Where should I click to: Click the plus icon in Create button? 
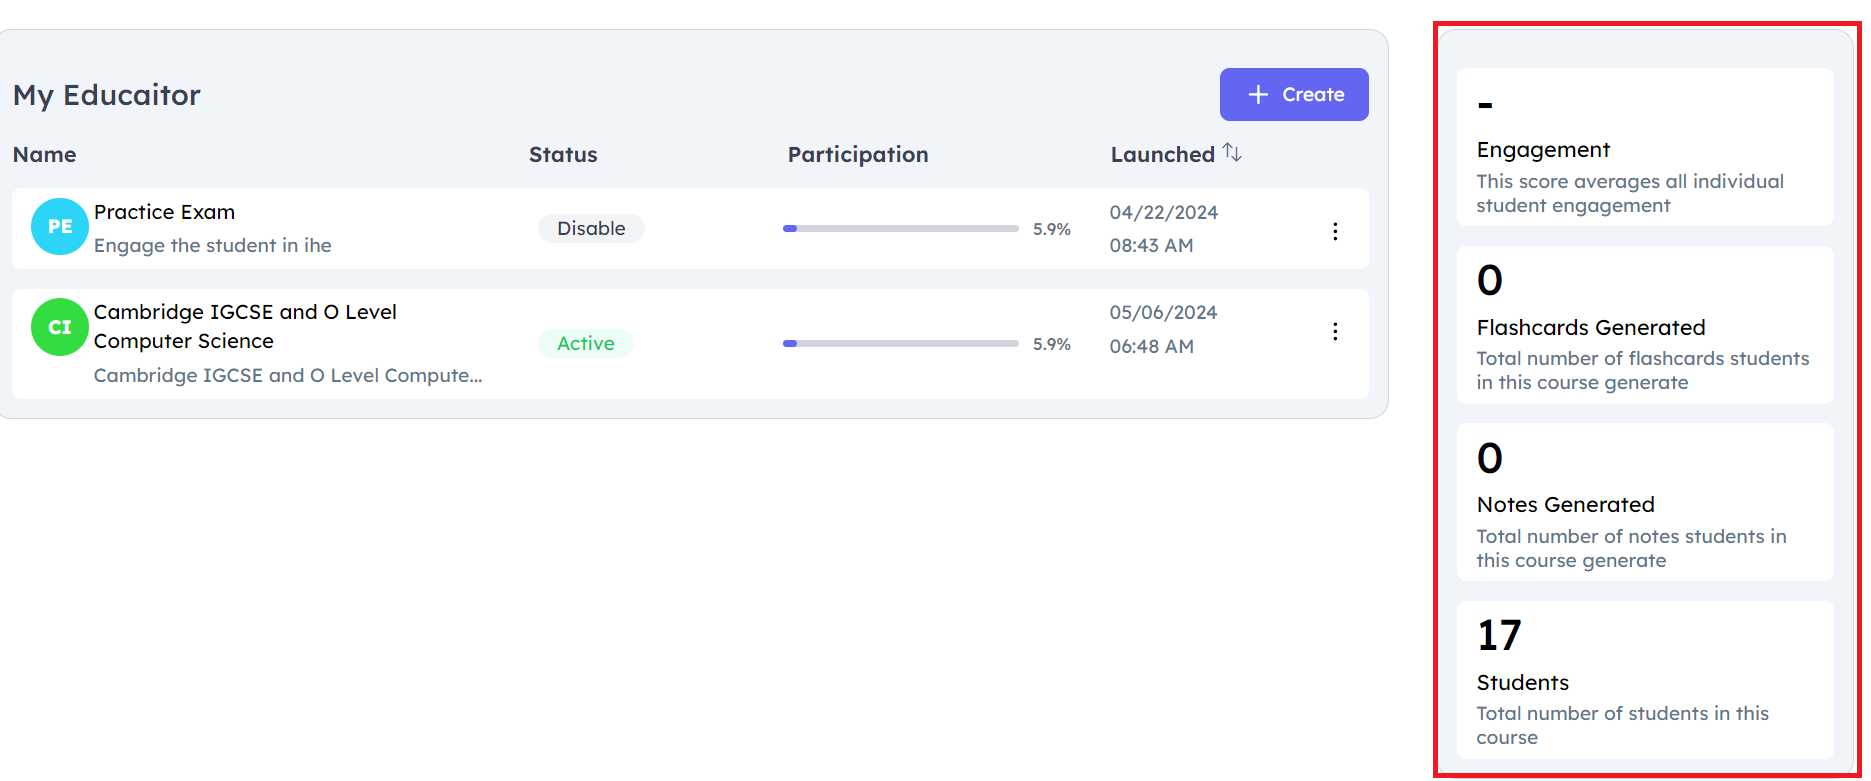pos(1258,95)
